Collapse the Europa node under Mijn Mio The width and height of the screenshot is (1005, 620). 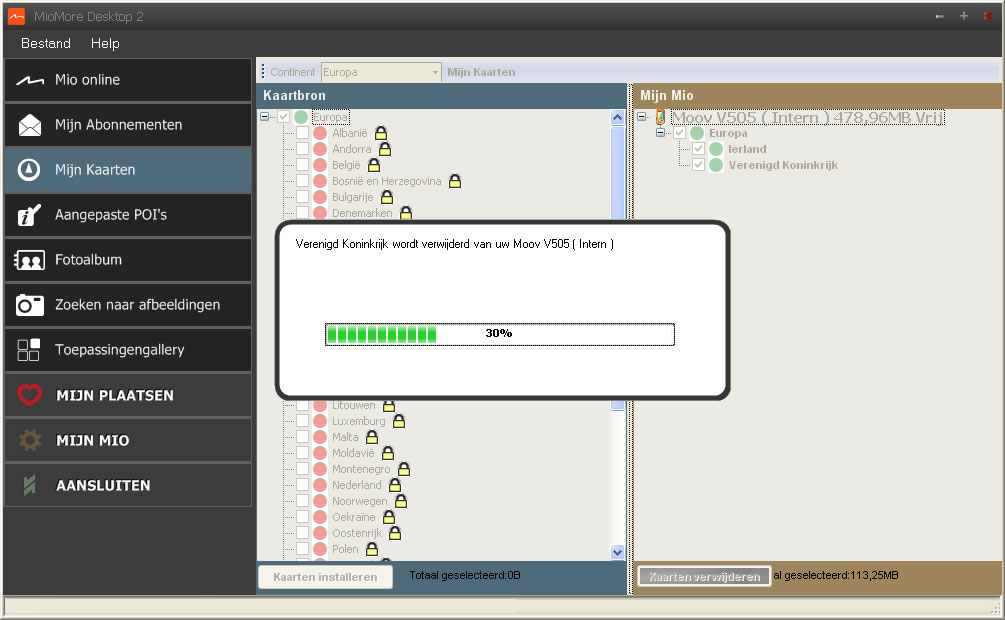pos(660,133)
